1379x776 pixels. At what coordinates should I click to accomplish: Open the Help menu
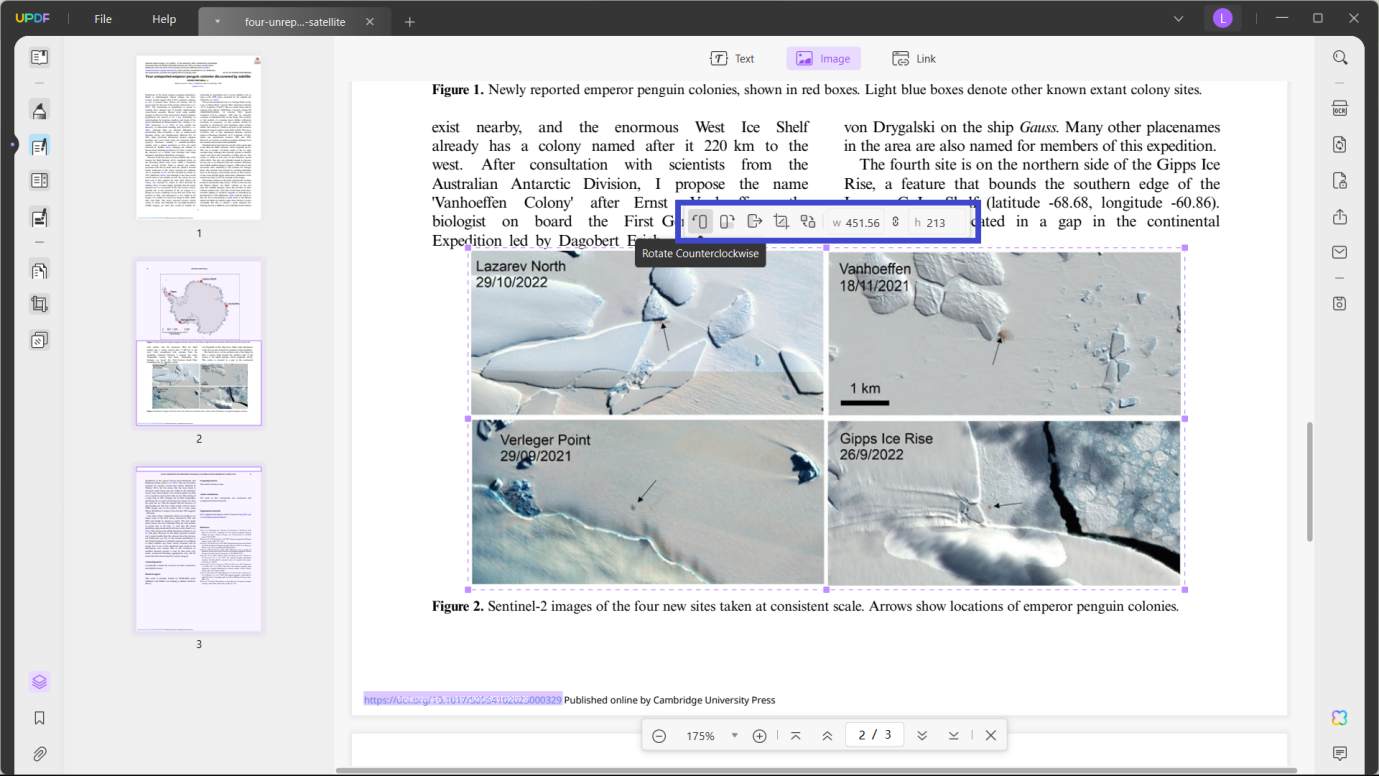pos(163,18)
